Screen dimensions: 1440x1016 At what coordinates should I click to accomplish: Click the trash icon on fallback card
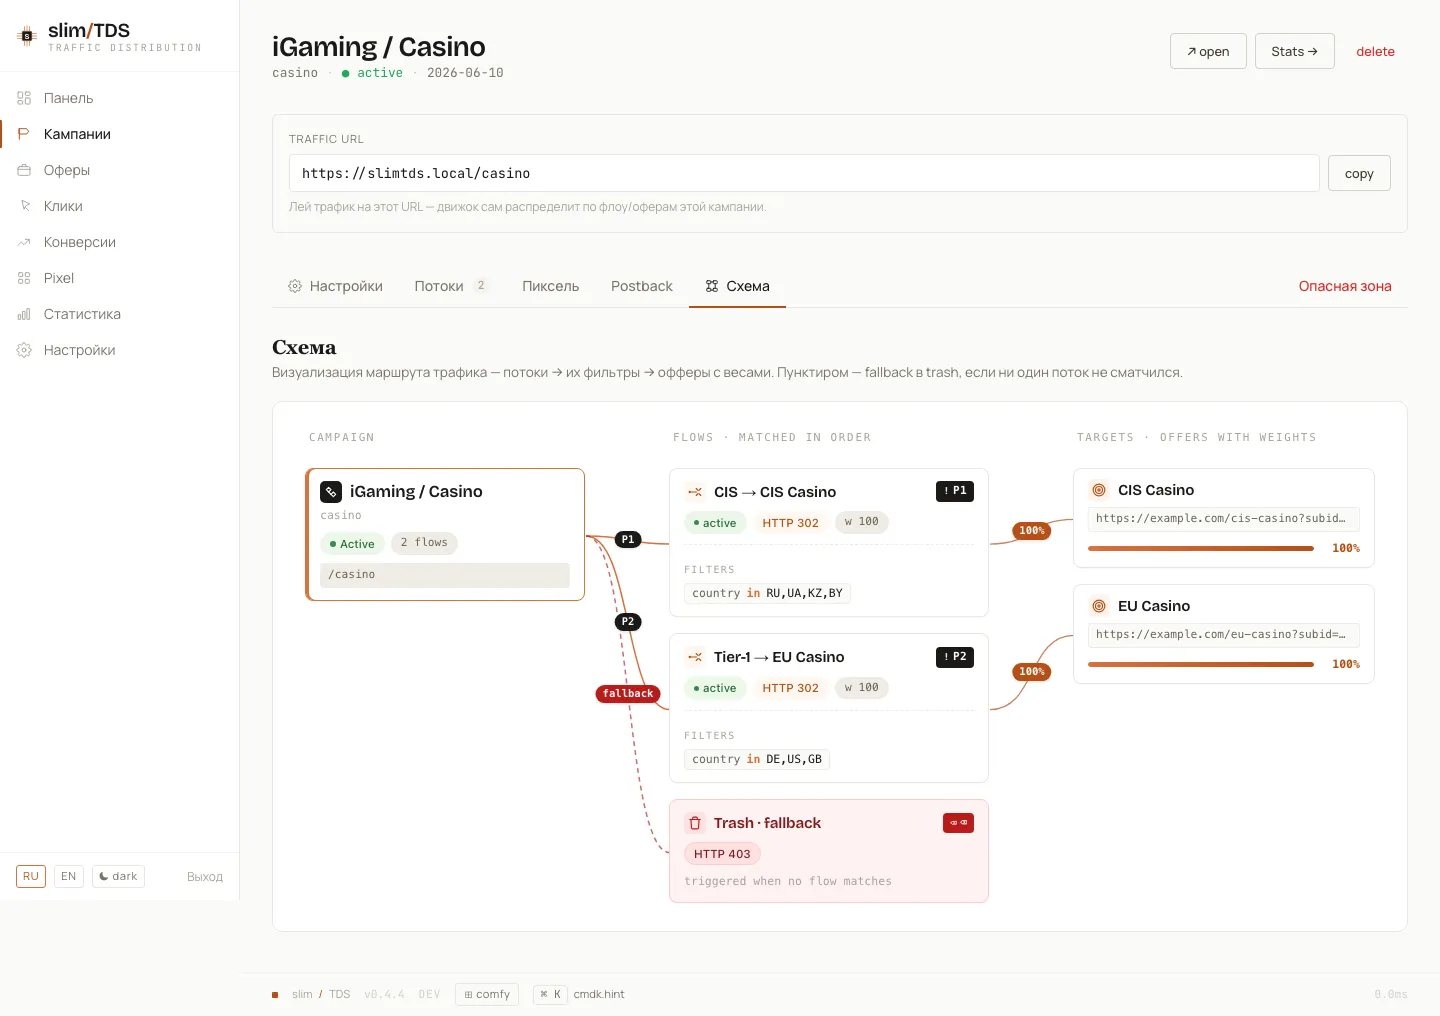point(695,823)
